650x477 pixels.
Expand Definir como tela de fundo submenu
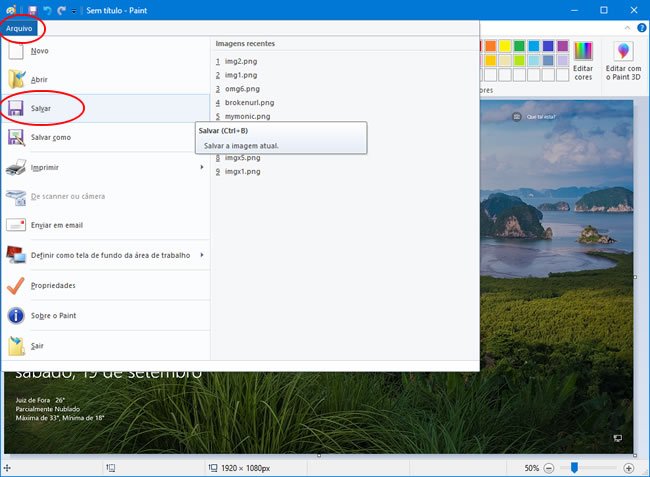[202, 256]
